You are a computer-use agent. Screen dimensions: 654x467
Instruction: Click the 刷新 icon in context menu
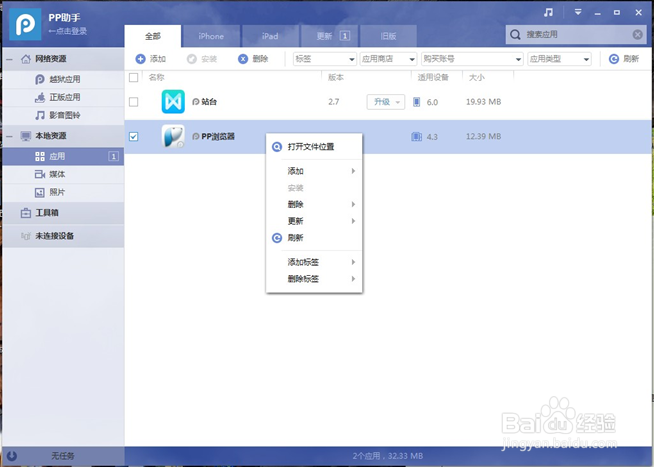tap(277, 238)
